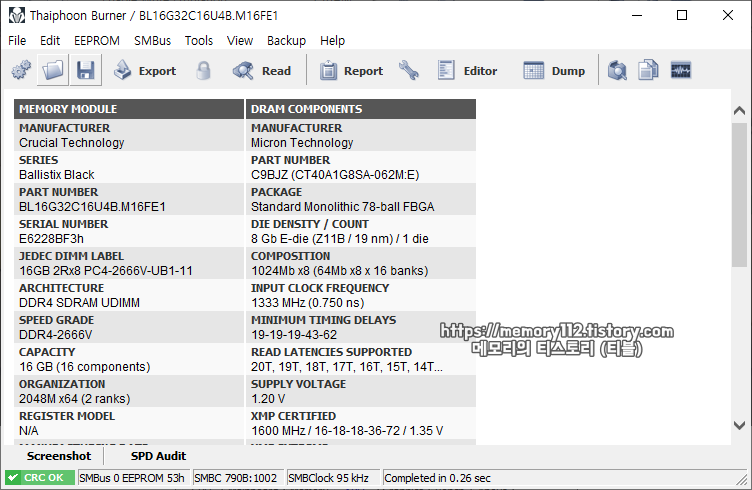Viewport: 752px width, 490px height.
Task: Click the vertical scrollbar thumb
Action: point(740,195)
